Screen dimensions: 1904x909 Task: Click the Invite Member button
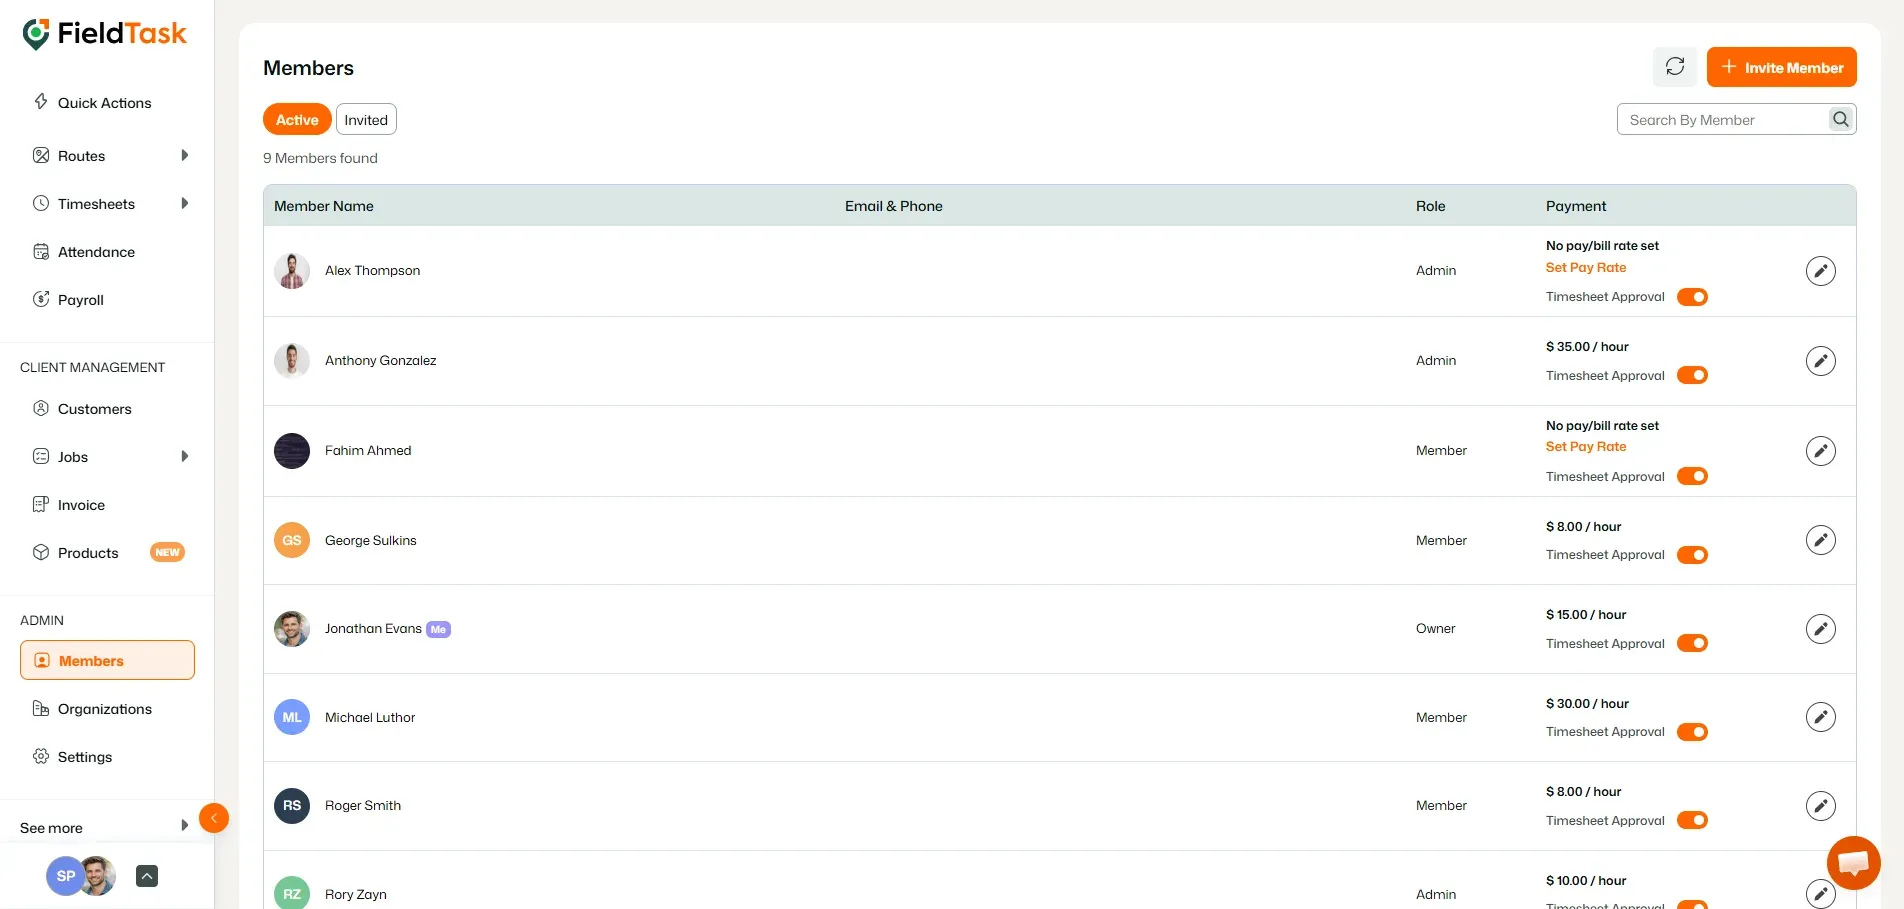(x=1782, y=67)
